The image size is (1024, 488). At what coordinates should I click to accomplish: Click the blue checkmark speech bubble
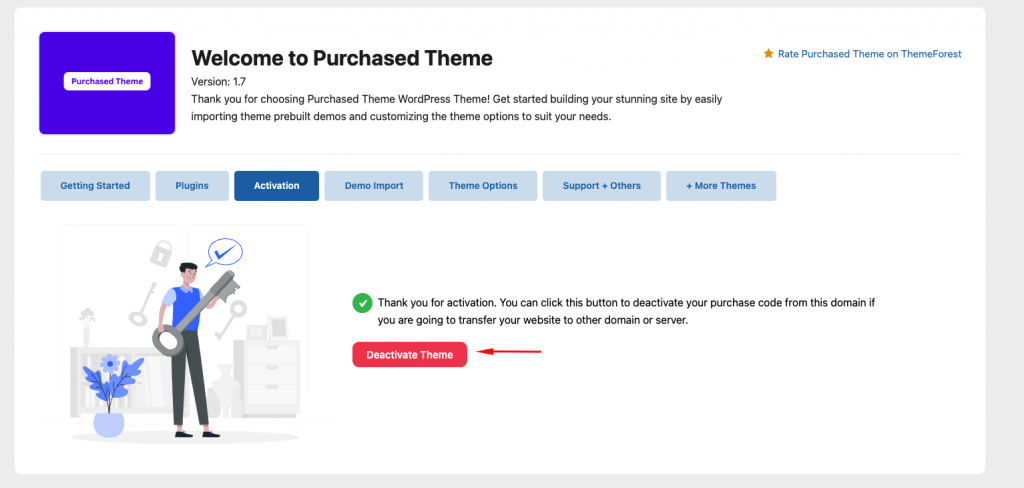click(223, 250)
